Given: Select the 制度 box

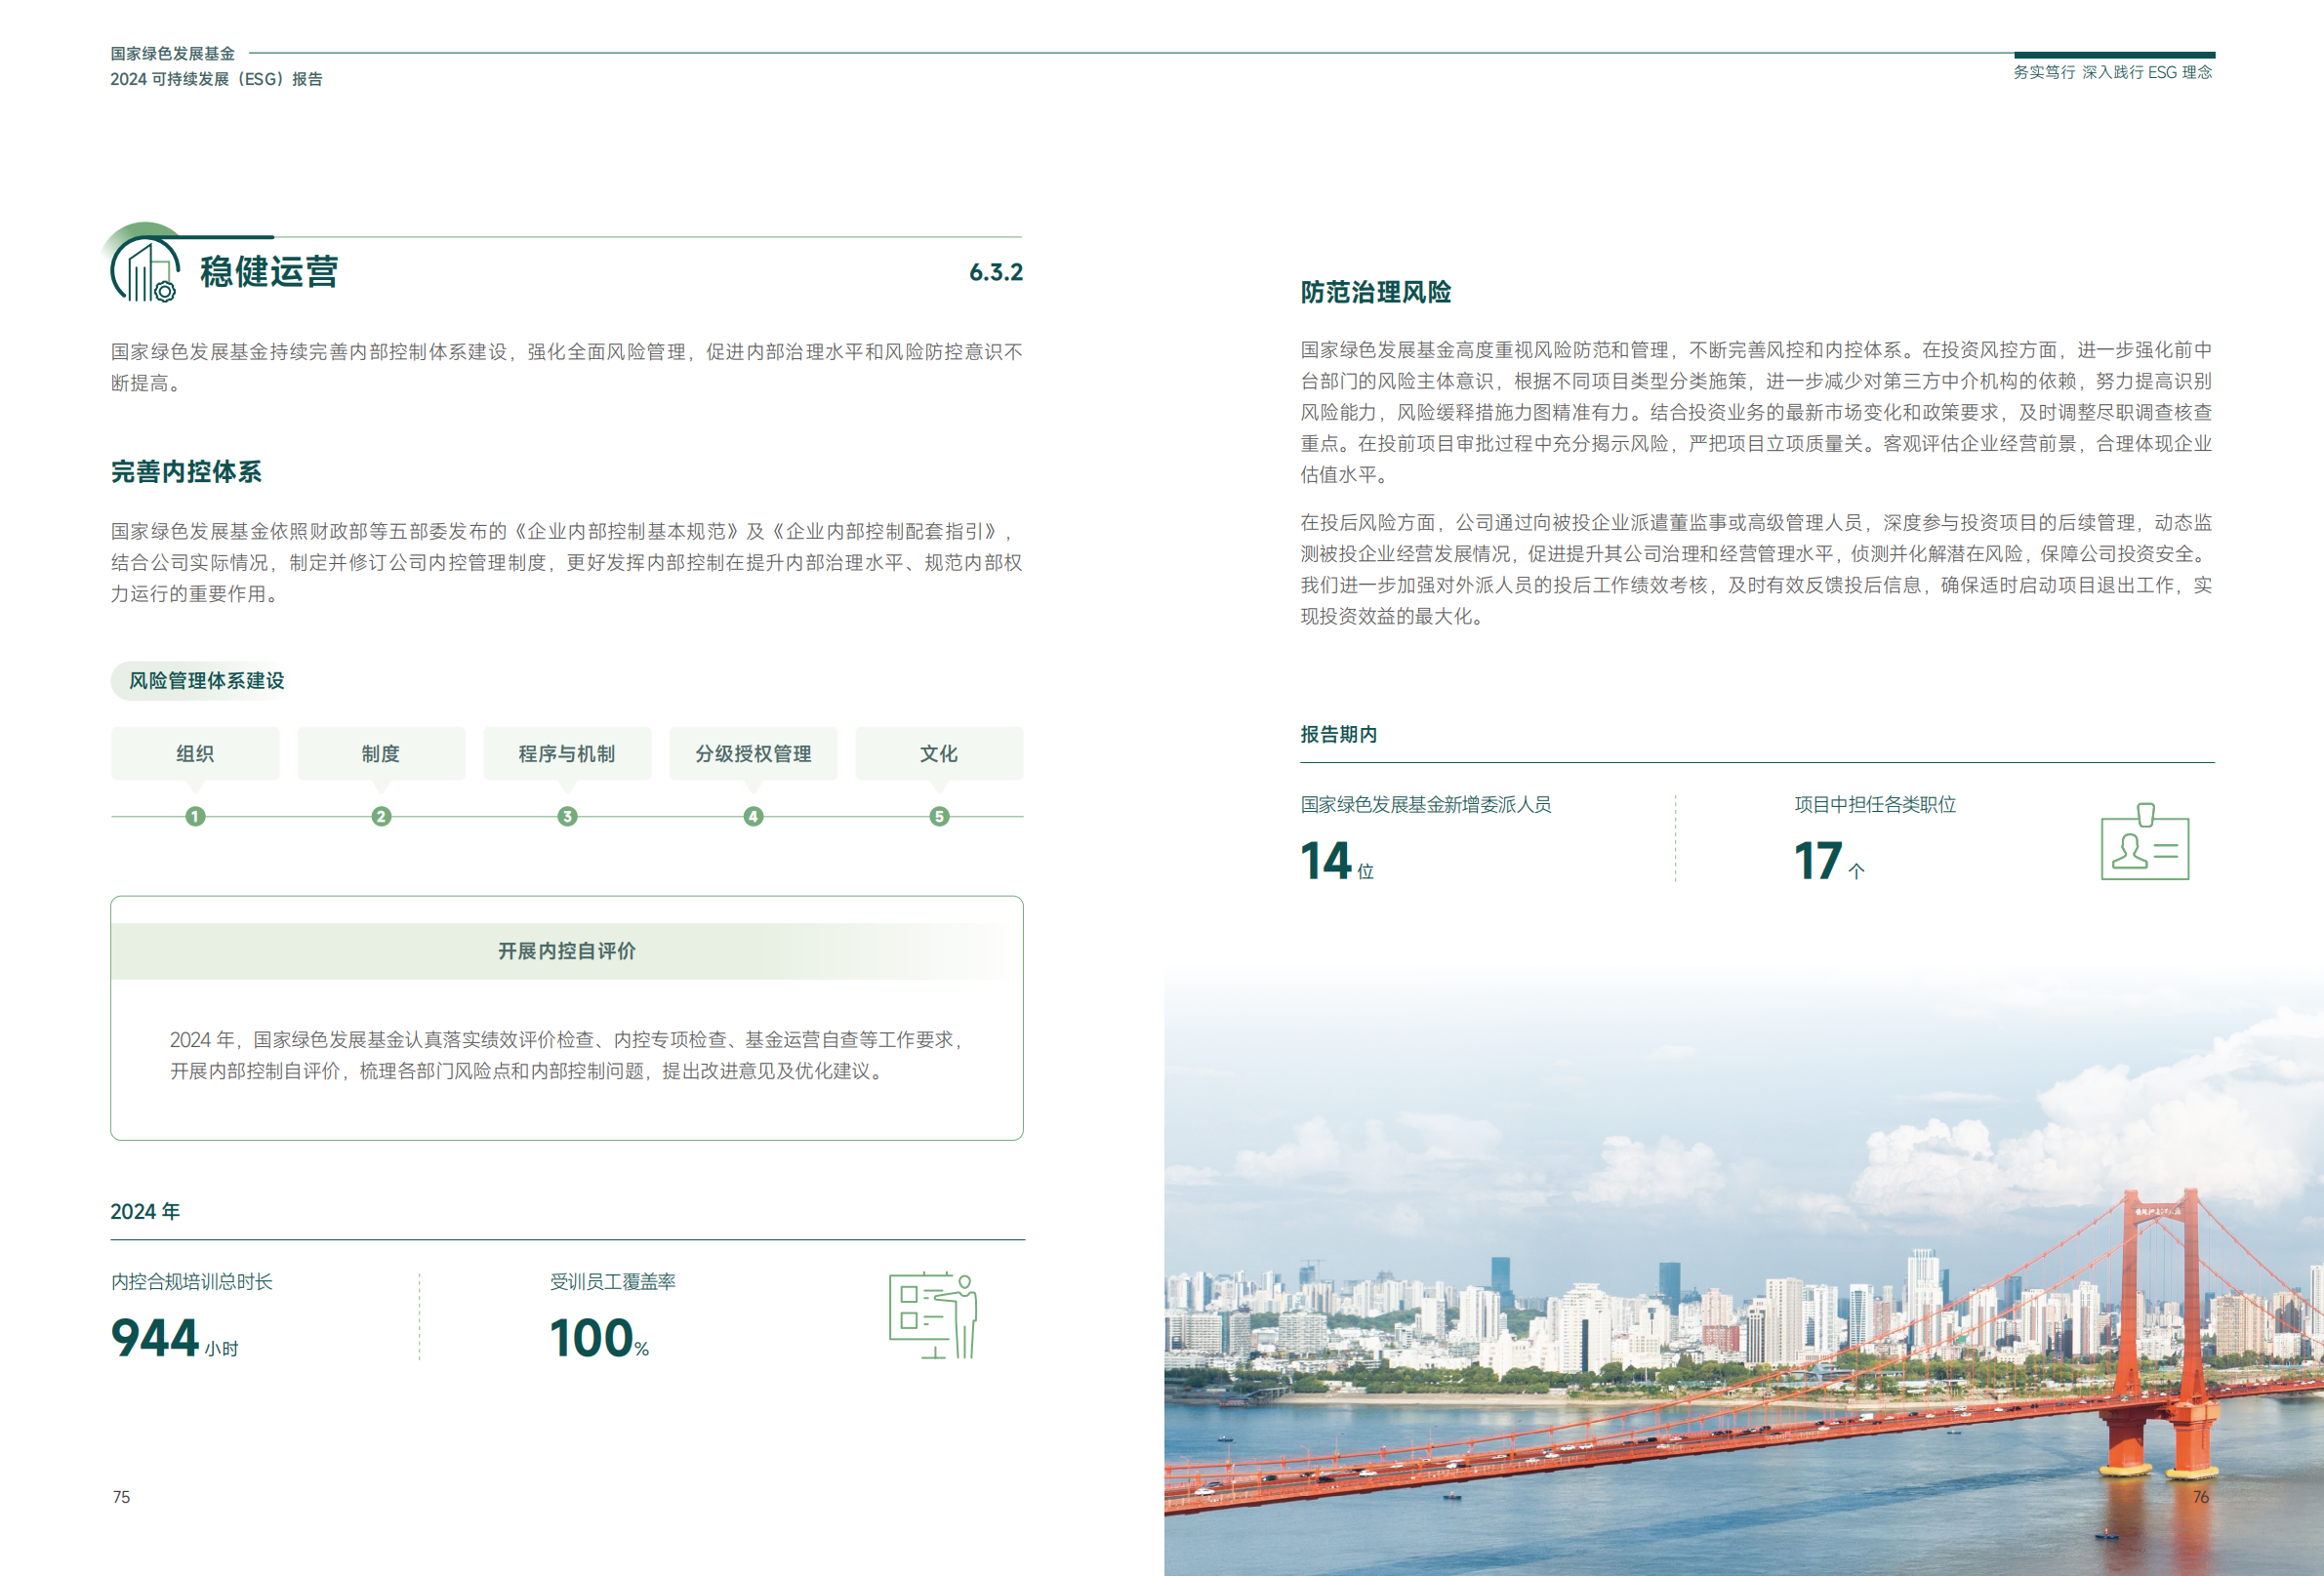Looking at the screenshot, I should pyautogui.click(x=381, y=753).
